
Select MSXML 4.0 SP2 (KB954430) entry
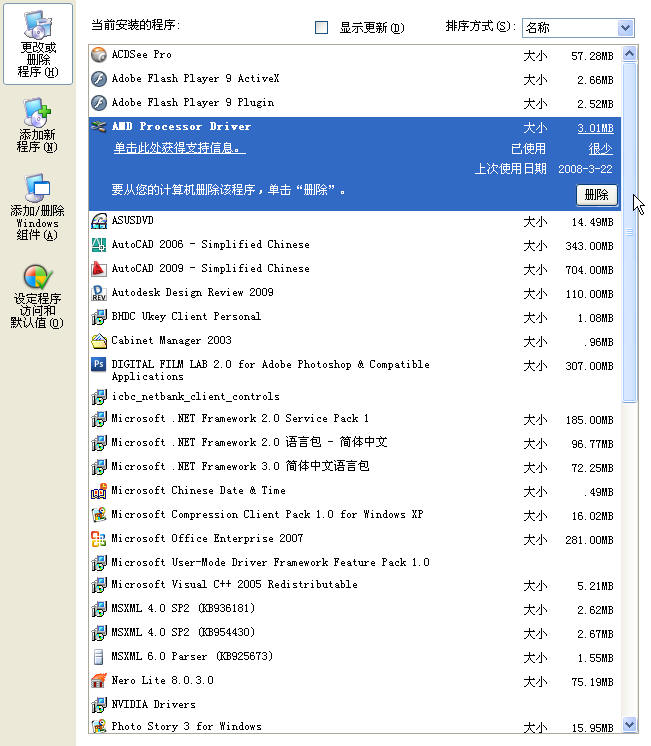click(355, 633)
